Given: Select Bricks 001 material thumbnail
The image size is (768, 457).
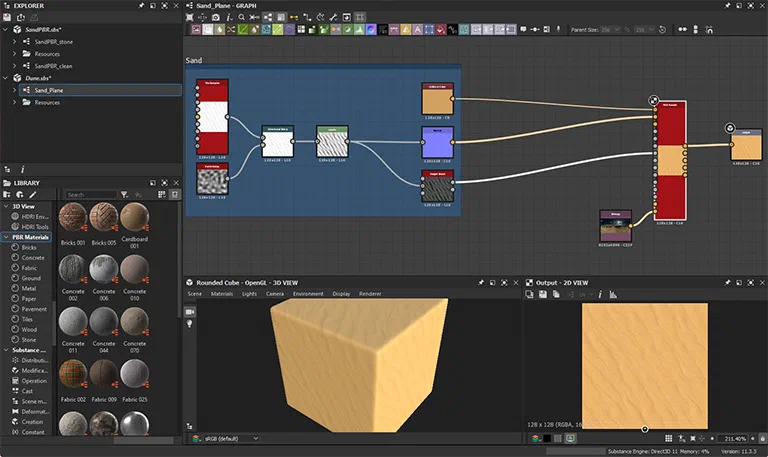Looking at the screenshot, I should (x=73, y=216).
